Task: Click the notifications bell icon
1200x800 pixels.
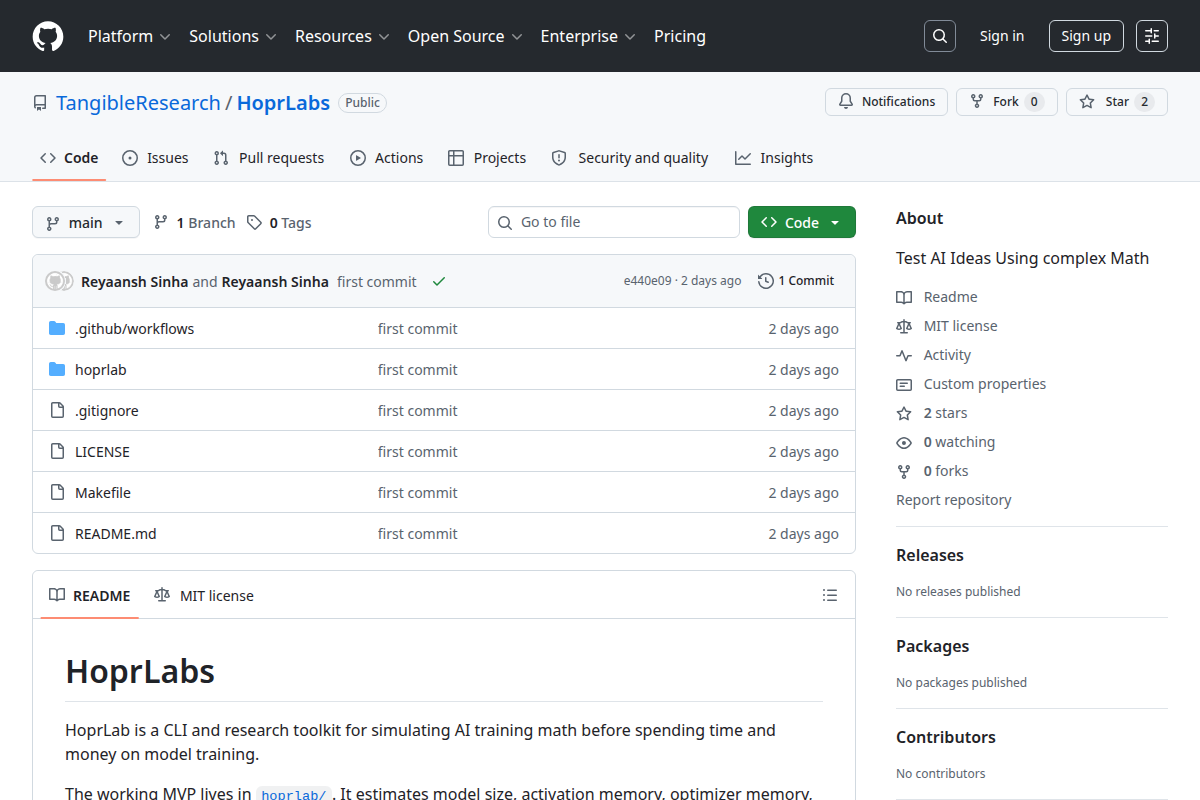Action: [846, 102]
